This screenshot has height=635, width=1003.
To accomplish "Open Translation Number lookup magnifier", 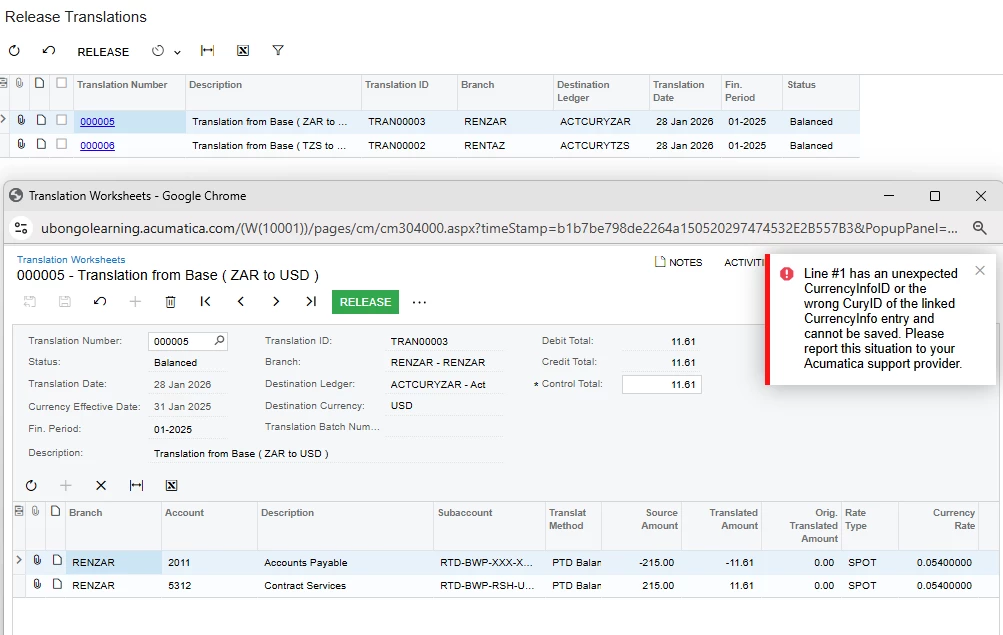I will (219, 340).
